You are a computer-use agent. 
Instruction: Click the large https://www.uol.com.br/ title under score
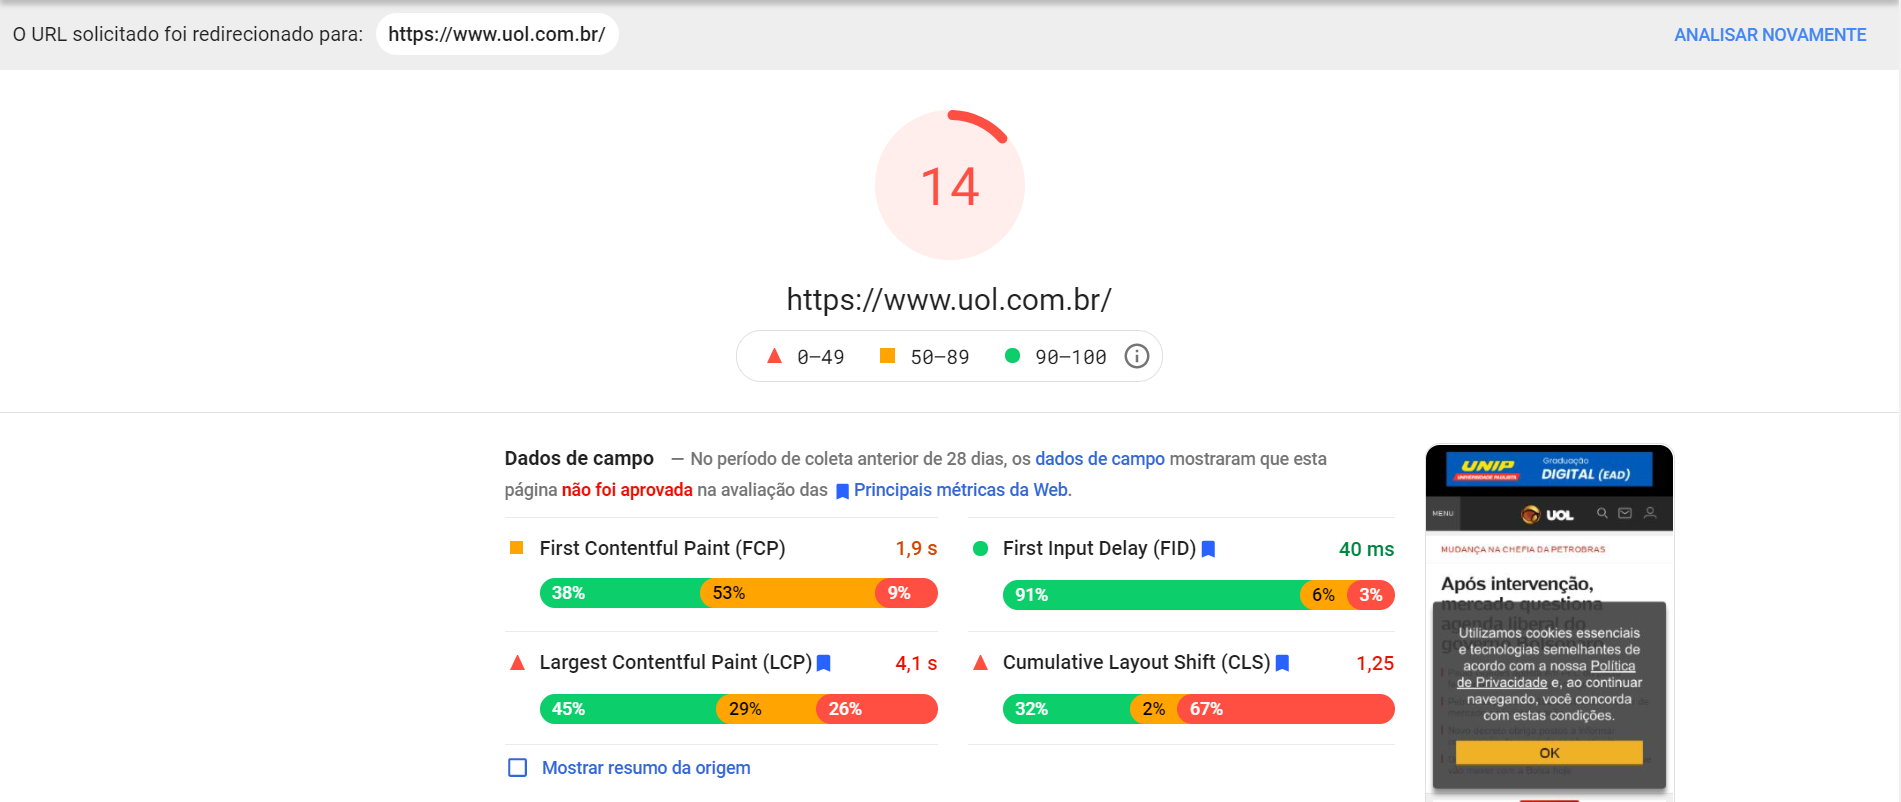pos(949,300)
